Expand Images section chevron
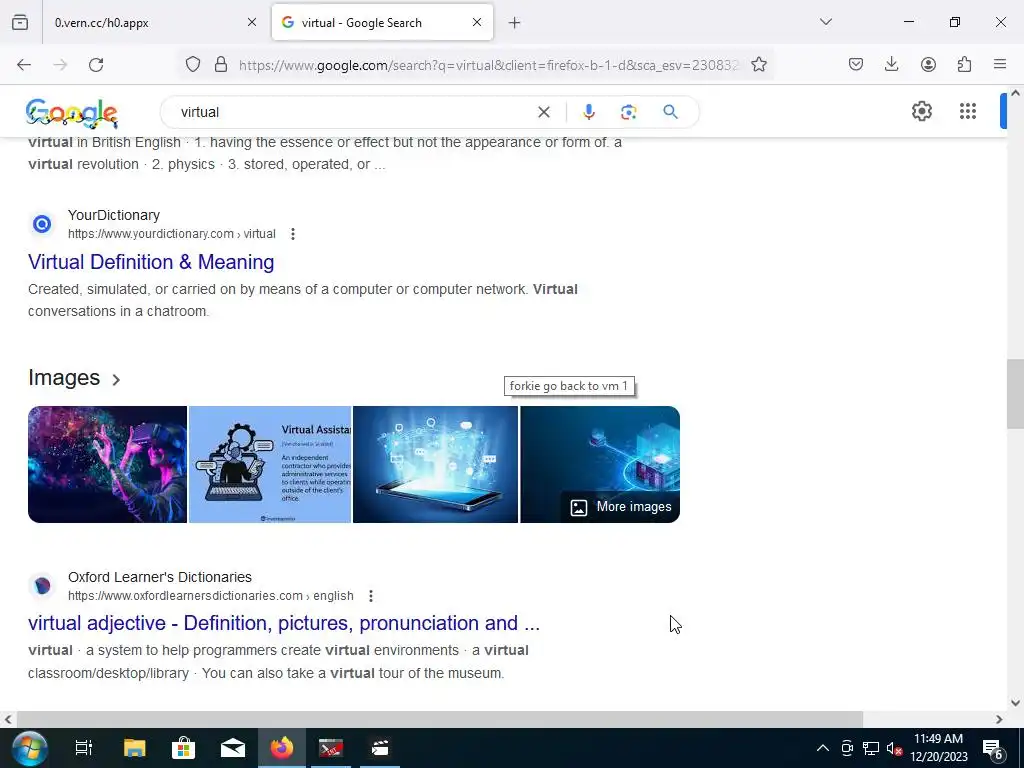Image resolution: width=1024 pixels, height=768 pixels. point(116,379)
